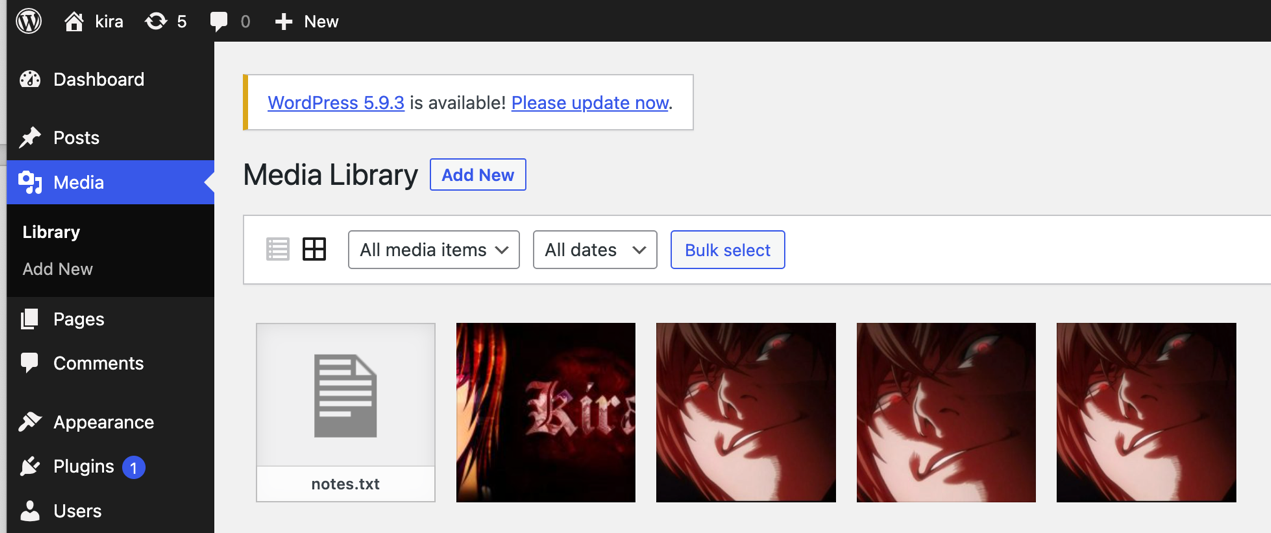
Task: Open Posts from the sidebar
Action: click(76, 137)
